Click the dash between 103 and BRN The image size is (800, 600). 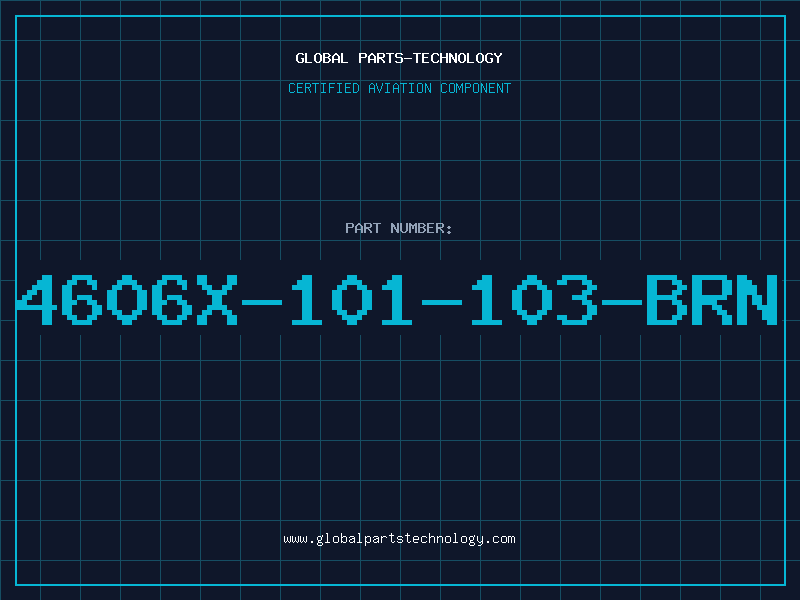[621, 303]
